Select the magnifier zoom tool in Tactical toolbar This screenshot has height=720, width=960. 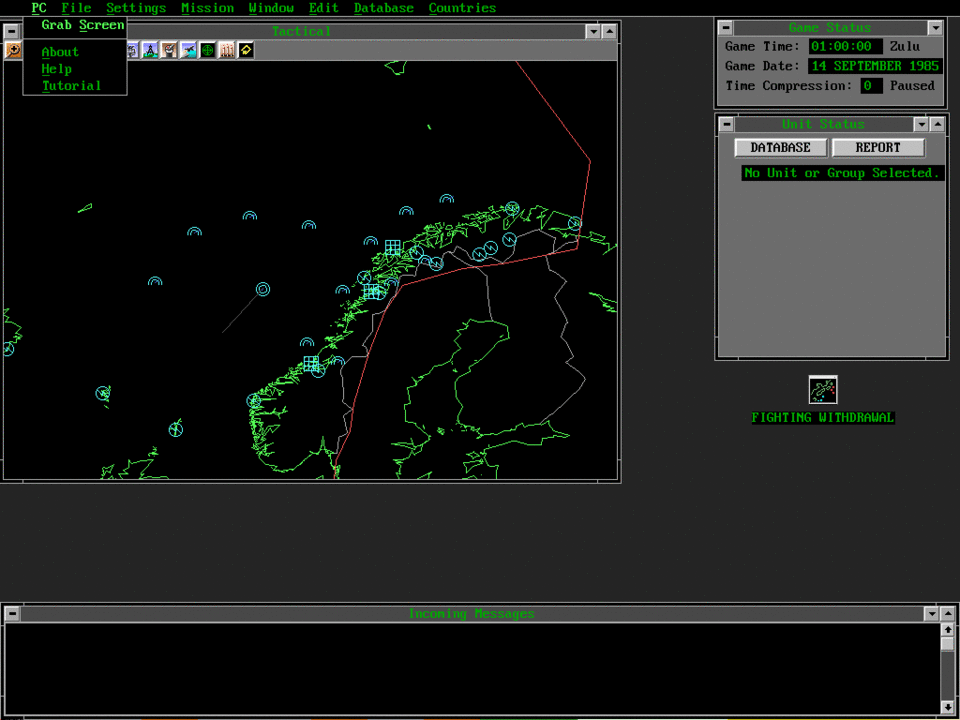click(14, 50)
